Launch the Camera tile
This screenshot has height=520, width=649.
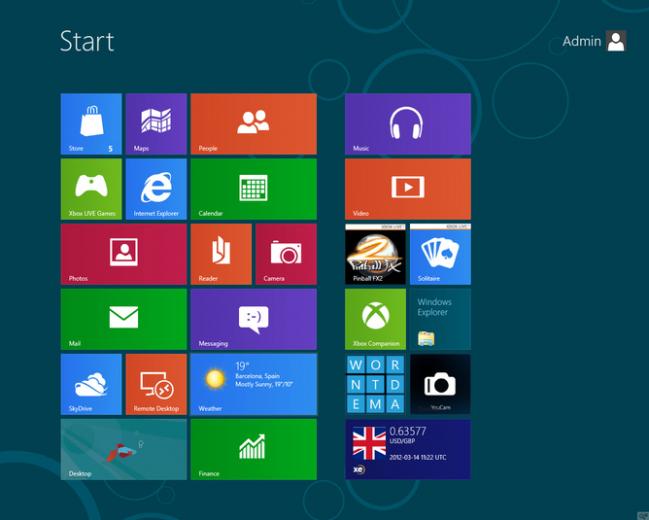[x=286, y=254]
